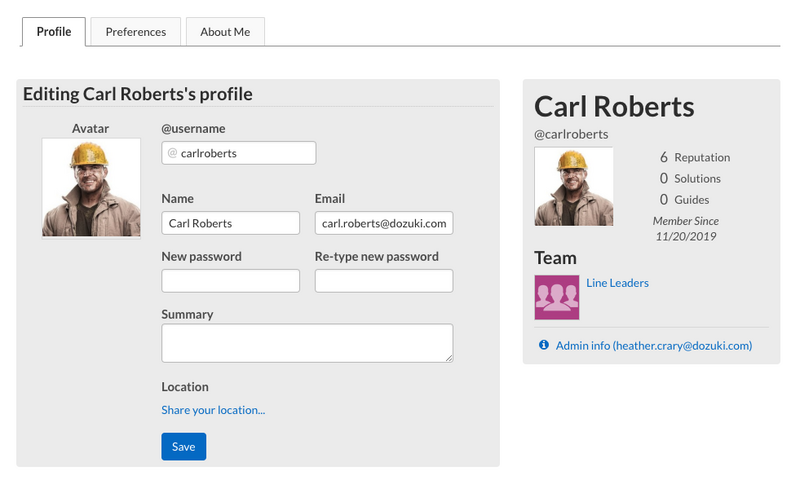Switch to the Preferences tab
The width and height of the screenshot is (800, 480).
click(135, 32)
